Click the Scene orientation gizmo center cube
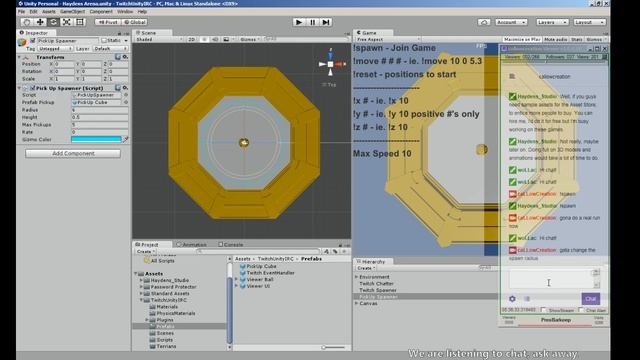640x360 pixels. click(x=330, y=64)
